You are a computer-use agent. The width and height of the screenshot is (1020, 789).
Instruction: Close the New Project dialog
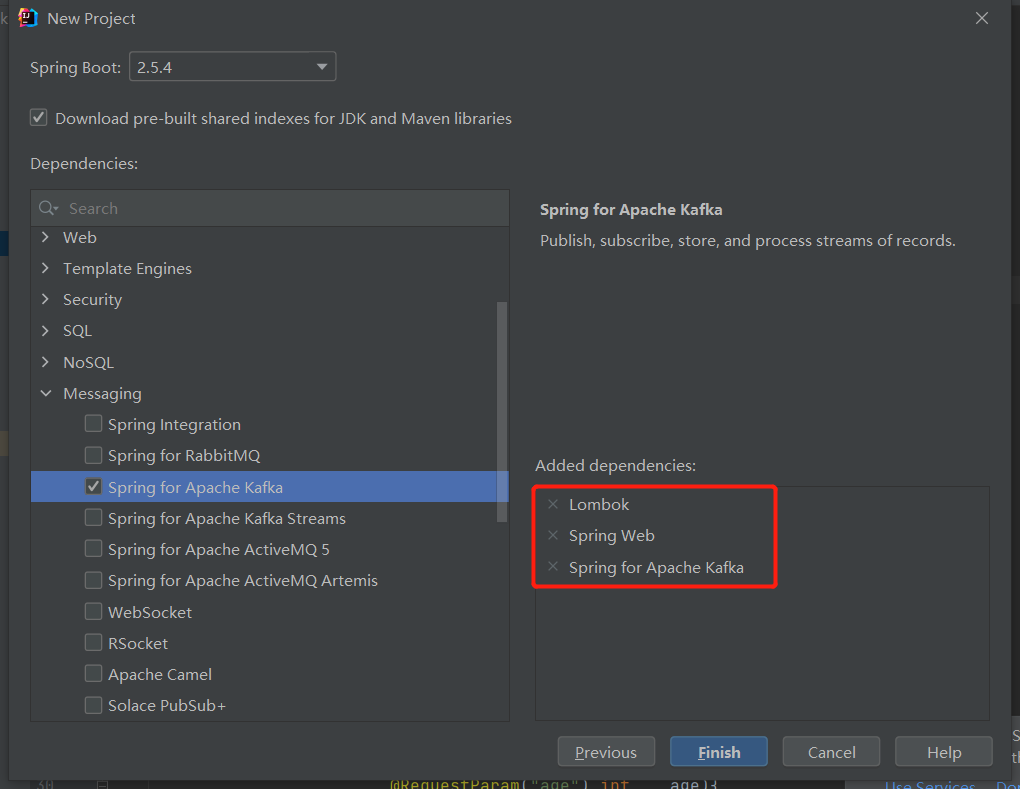[x=982, y=18]
